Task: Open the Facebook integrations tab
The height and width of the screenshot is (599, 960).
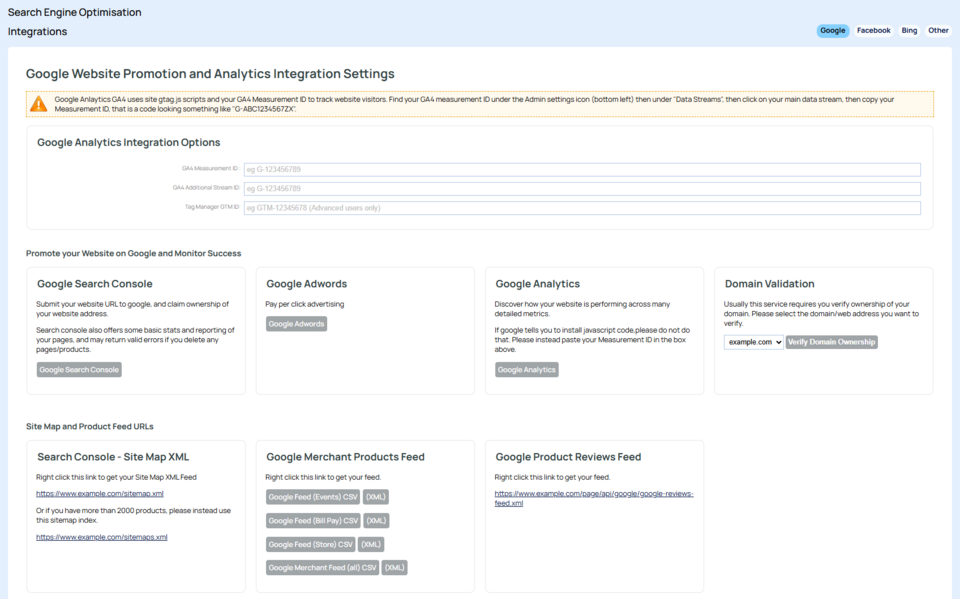Action: tap(874, 31)
